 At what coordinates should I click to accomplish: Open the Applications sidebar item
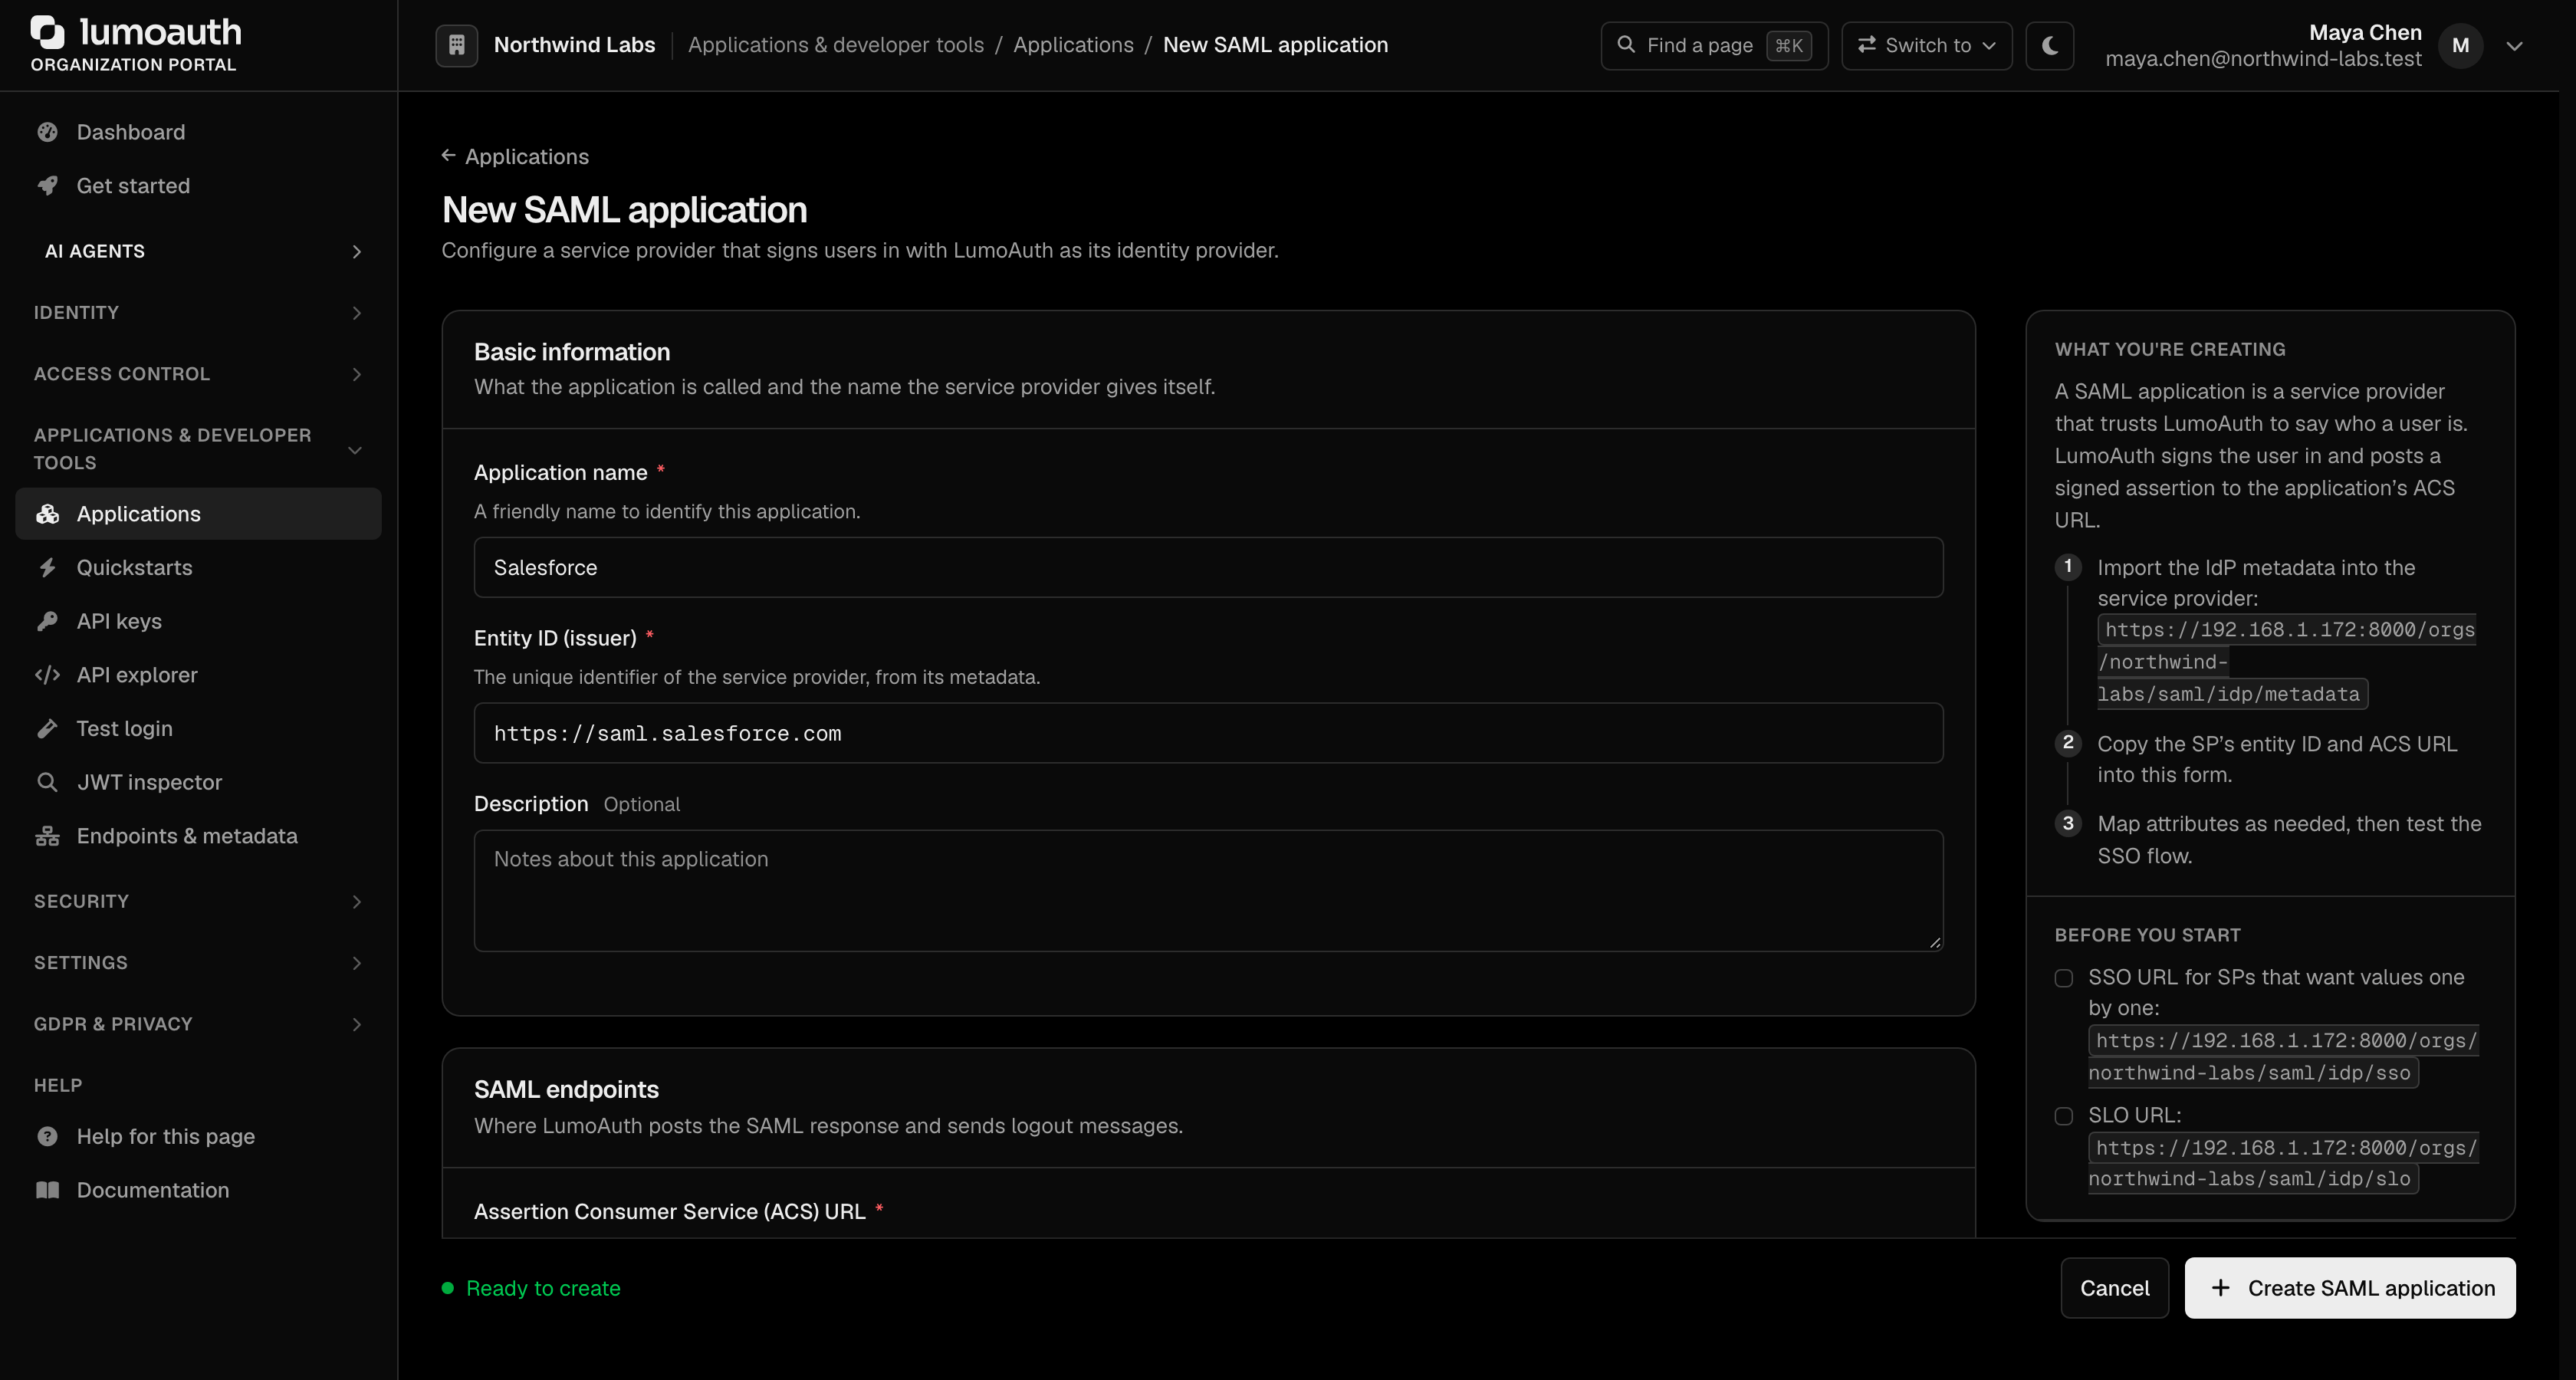coord(198,514)
